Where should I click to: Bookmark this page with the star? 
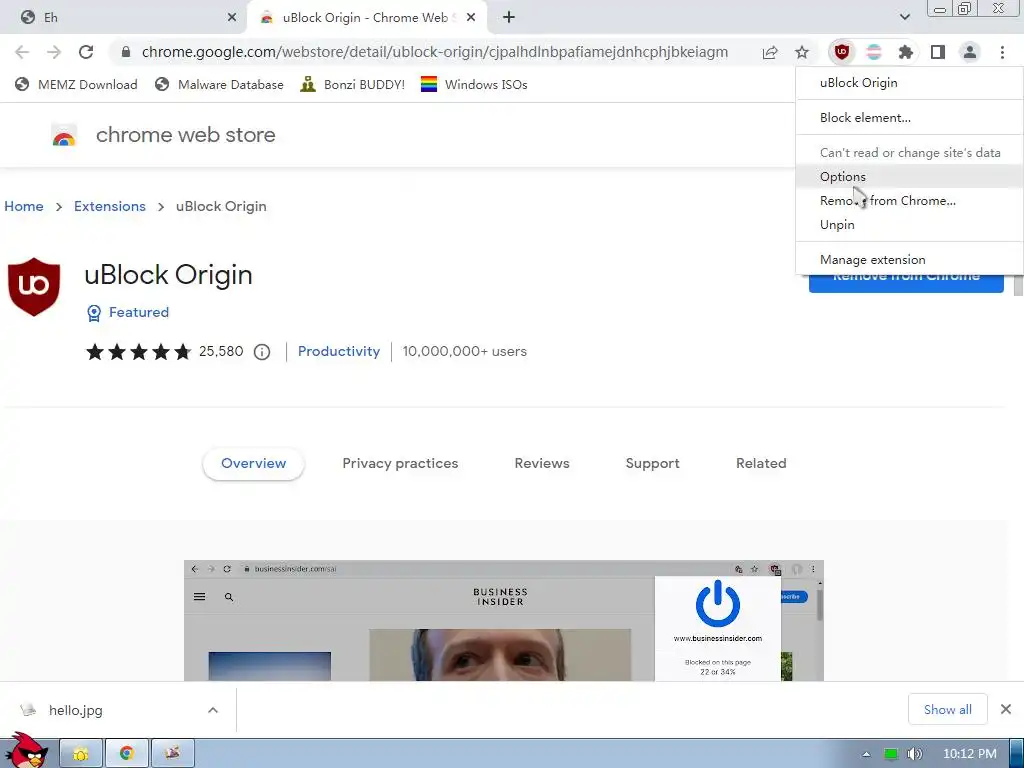pyautogui.click(x=802, y=52)
